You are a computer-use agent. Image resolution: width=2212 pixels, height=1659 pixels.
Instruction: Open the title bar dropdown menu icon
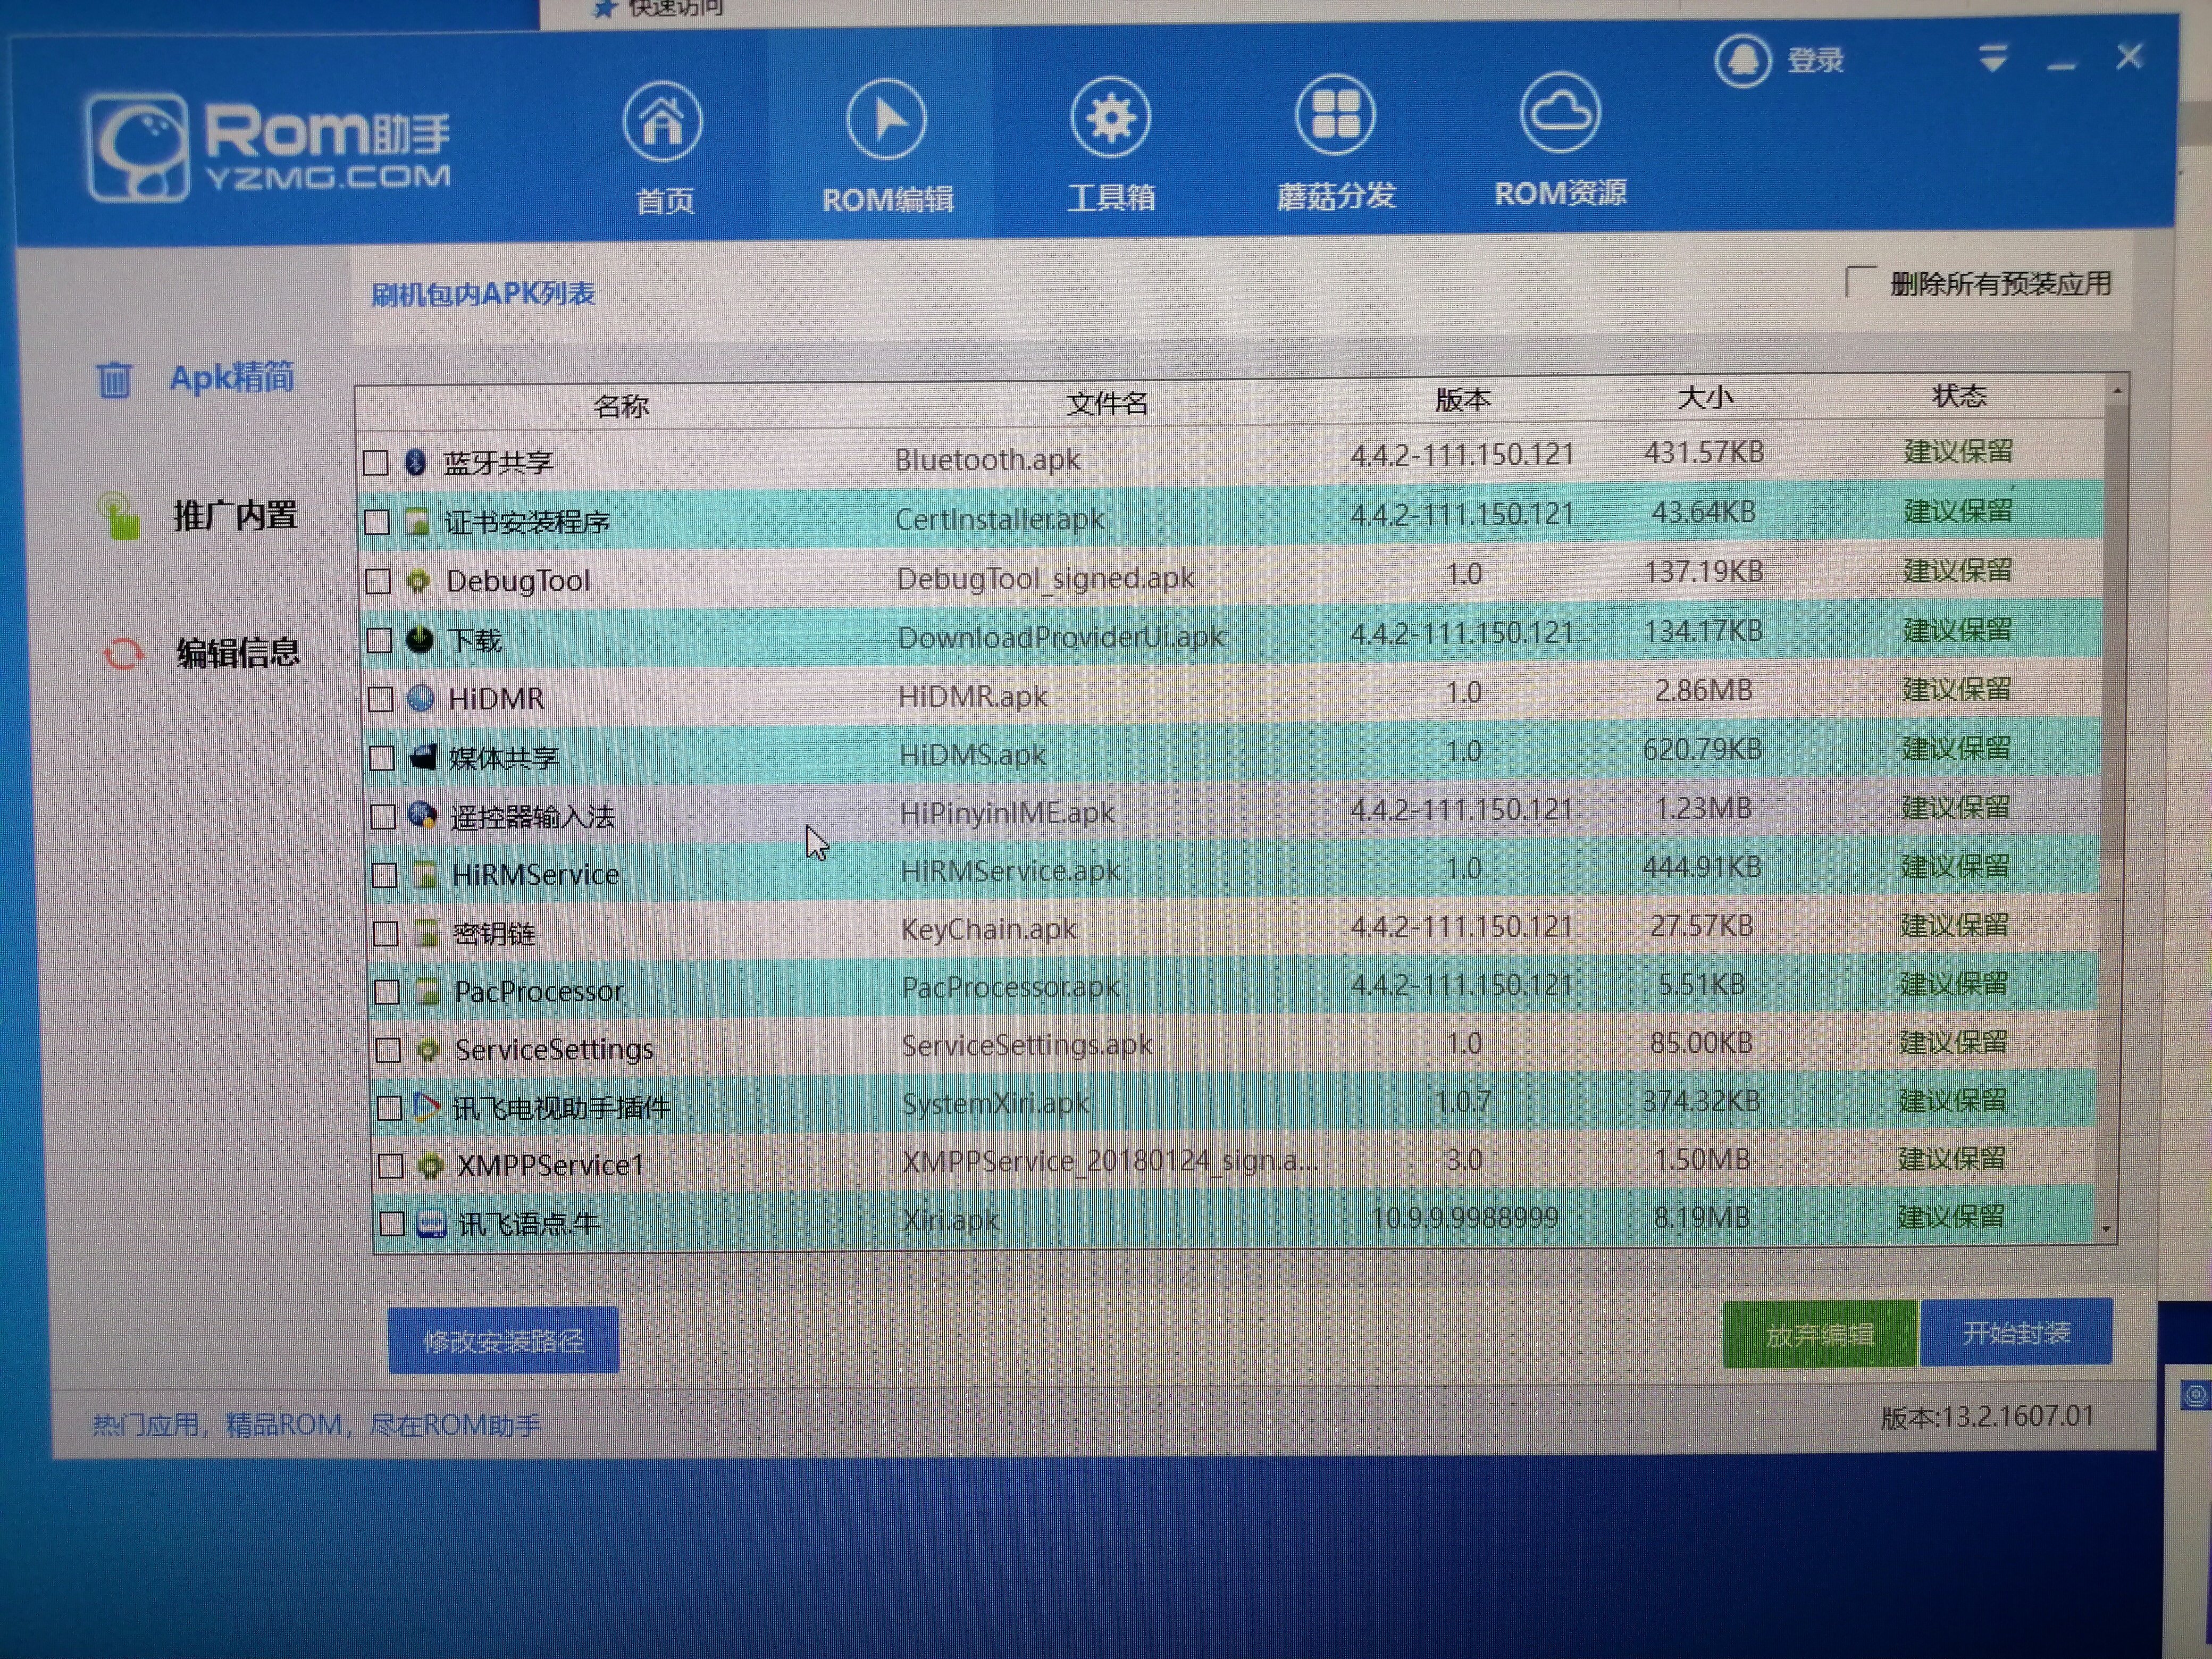click(1992, 58)
